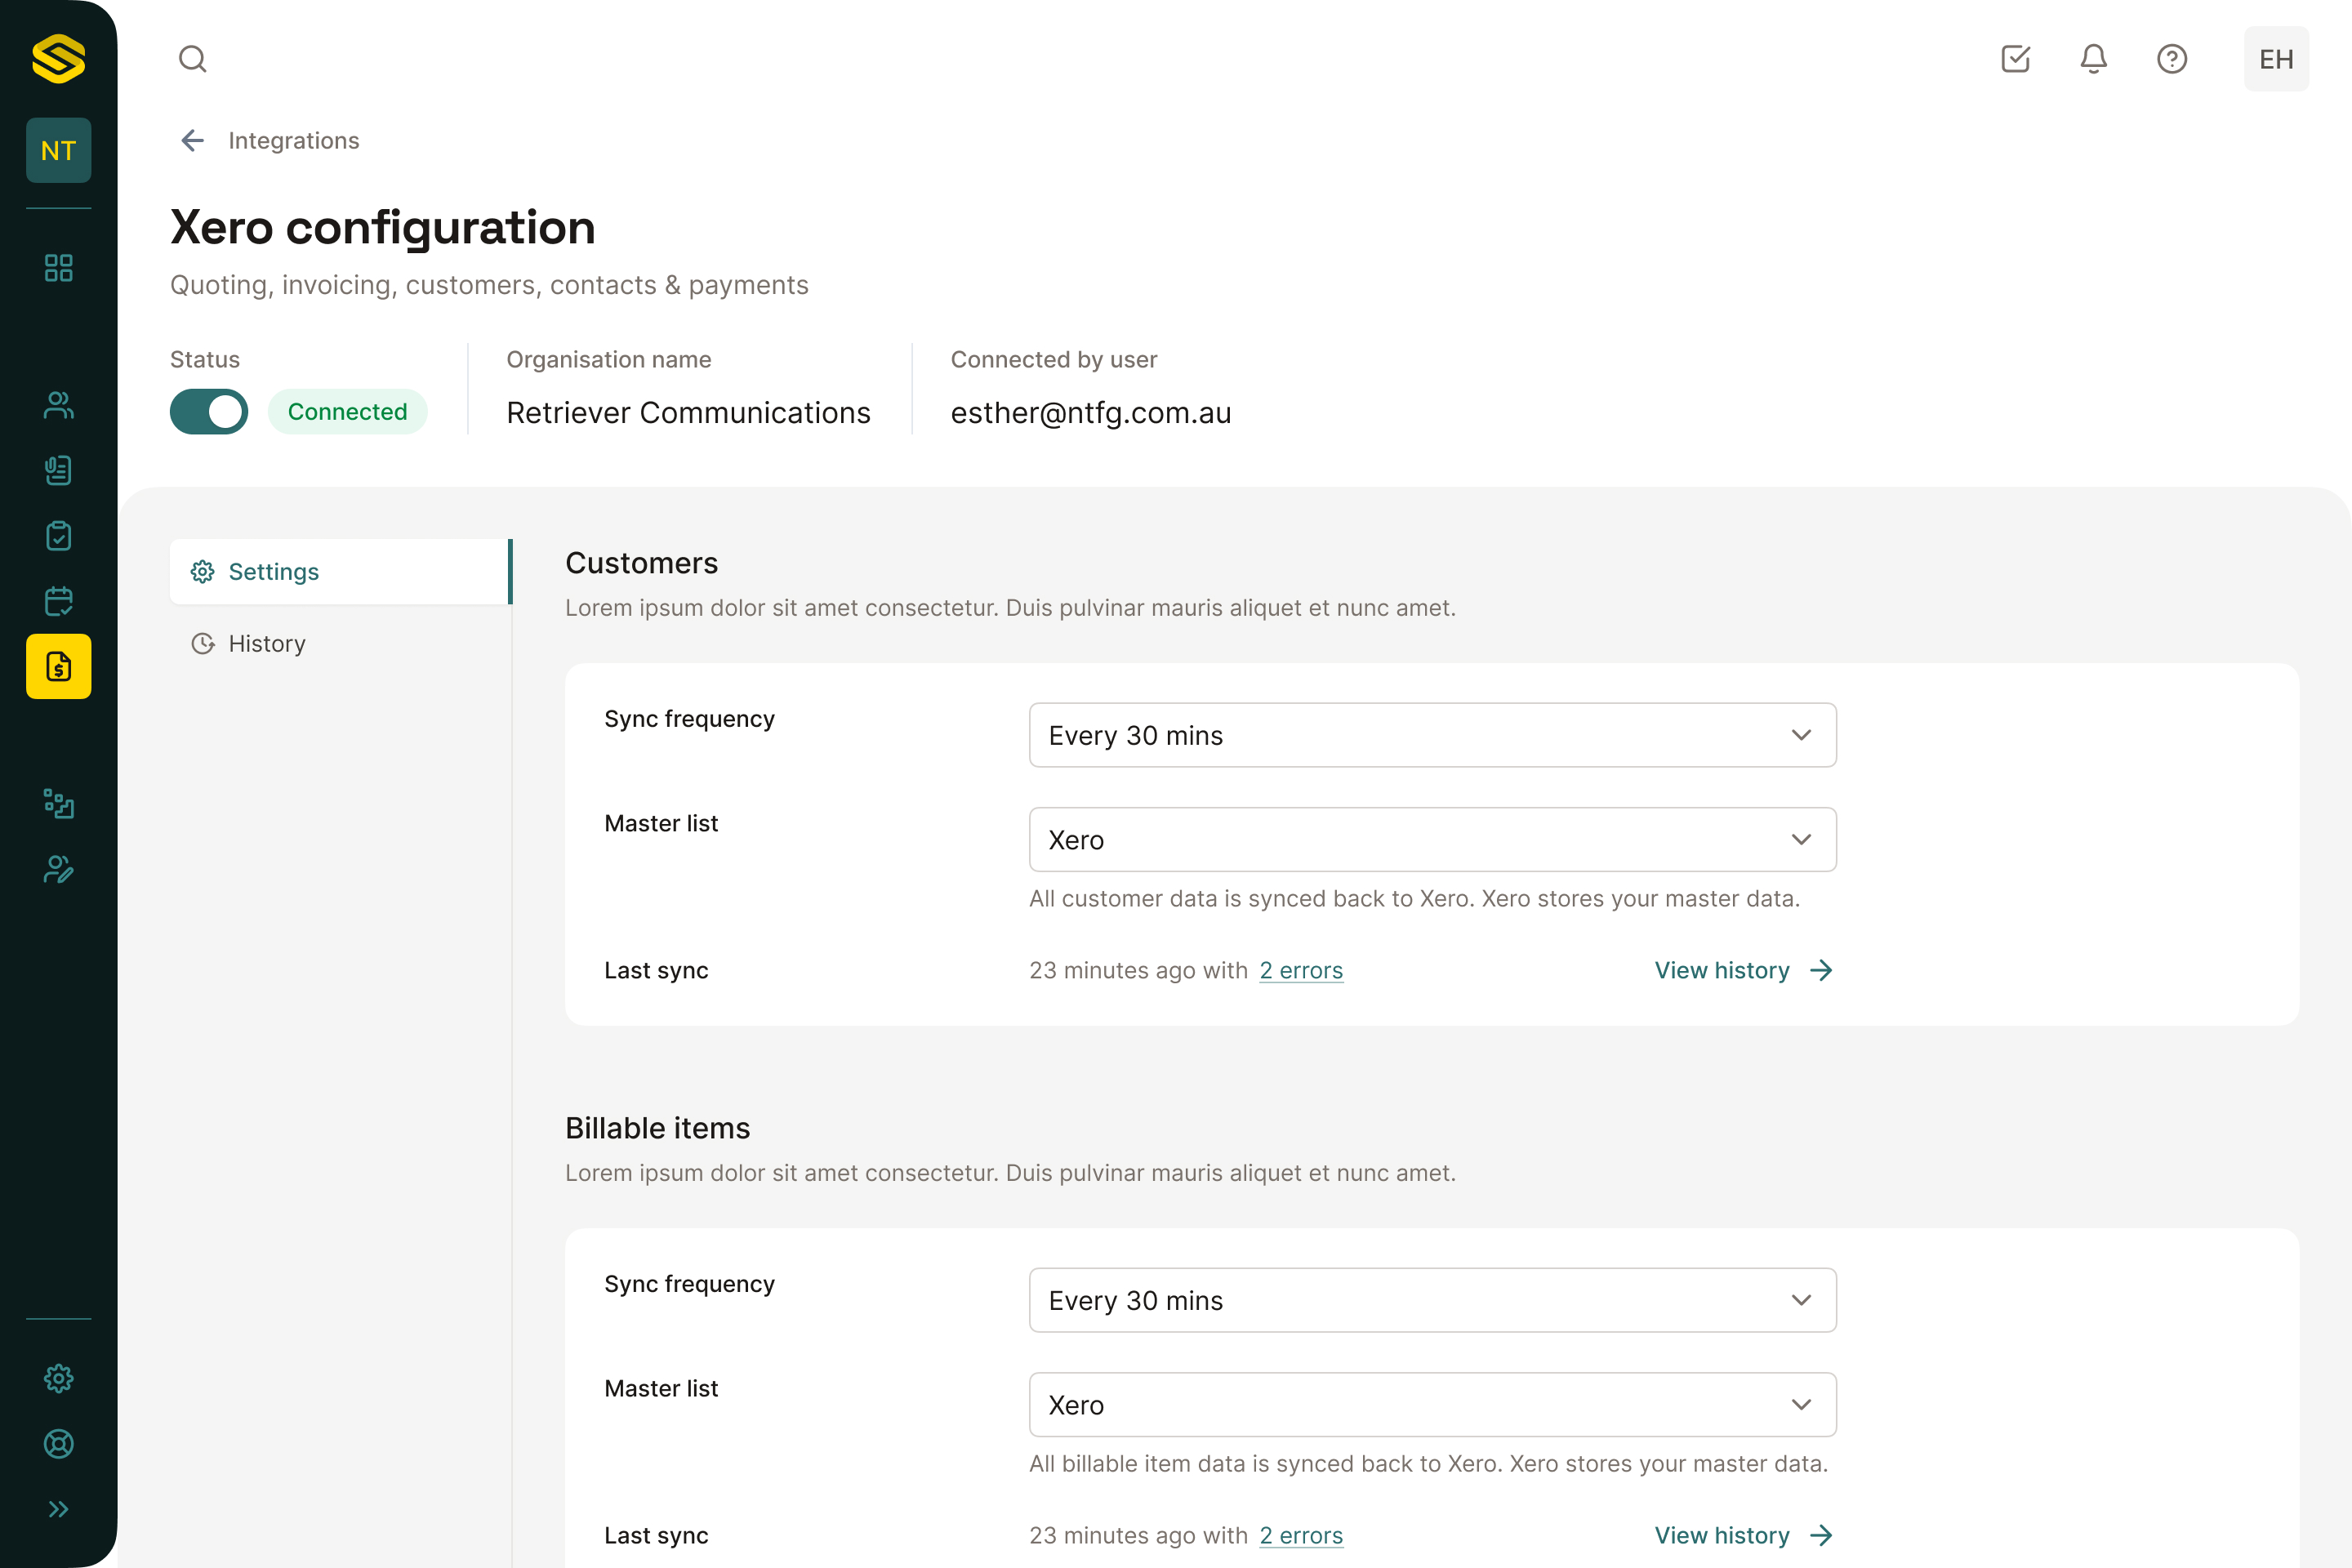Click the search magnifier icon
Screen dimensions: 2352x1568
pos(193,59)
